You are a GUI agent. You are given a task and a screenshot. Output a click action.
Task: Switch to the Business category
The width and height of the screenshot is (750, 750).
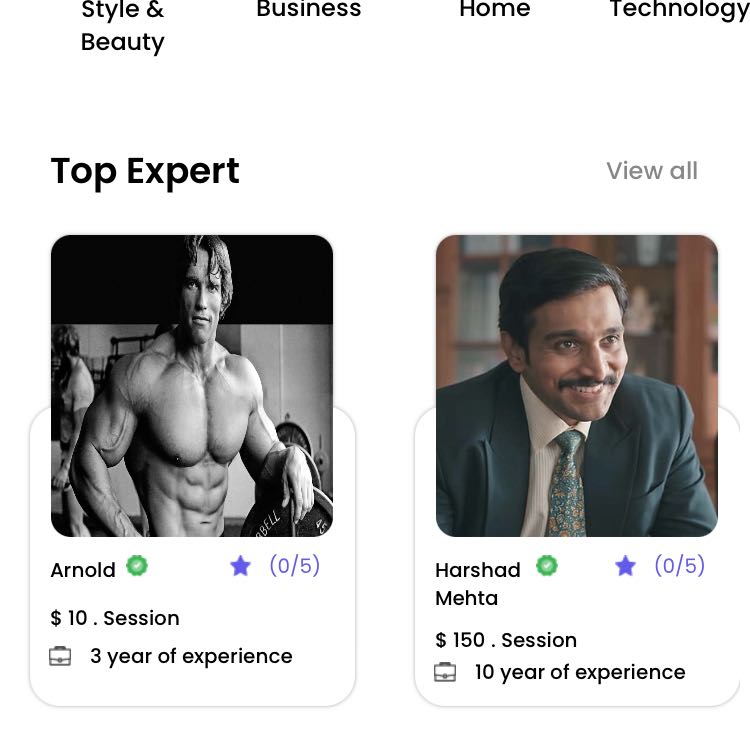tap(308, 11)
